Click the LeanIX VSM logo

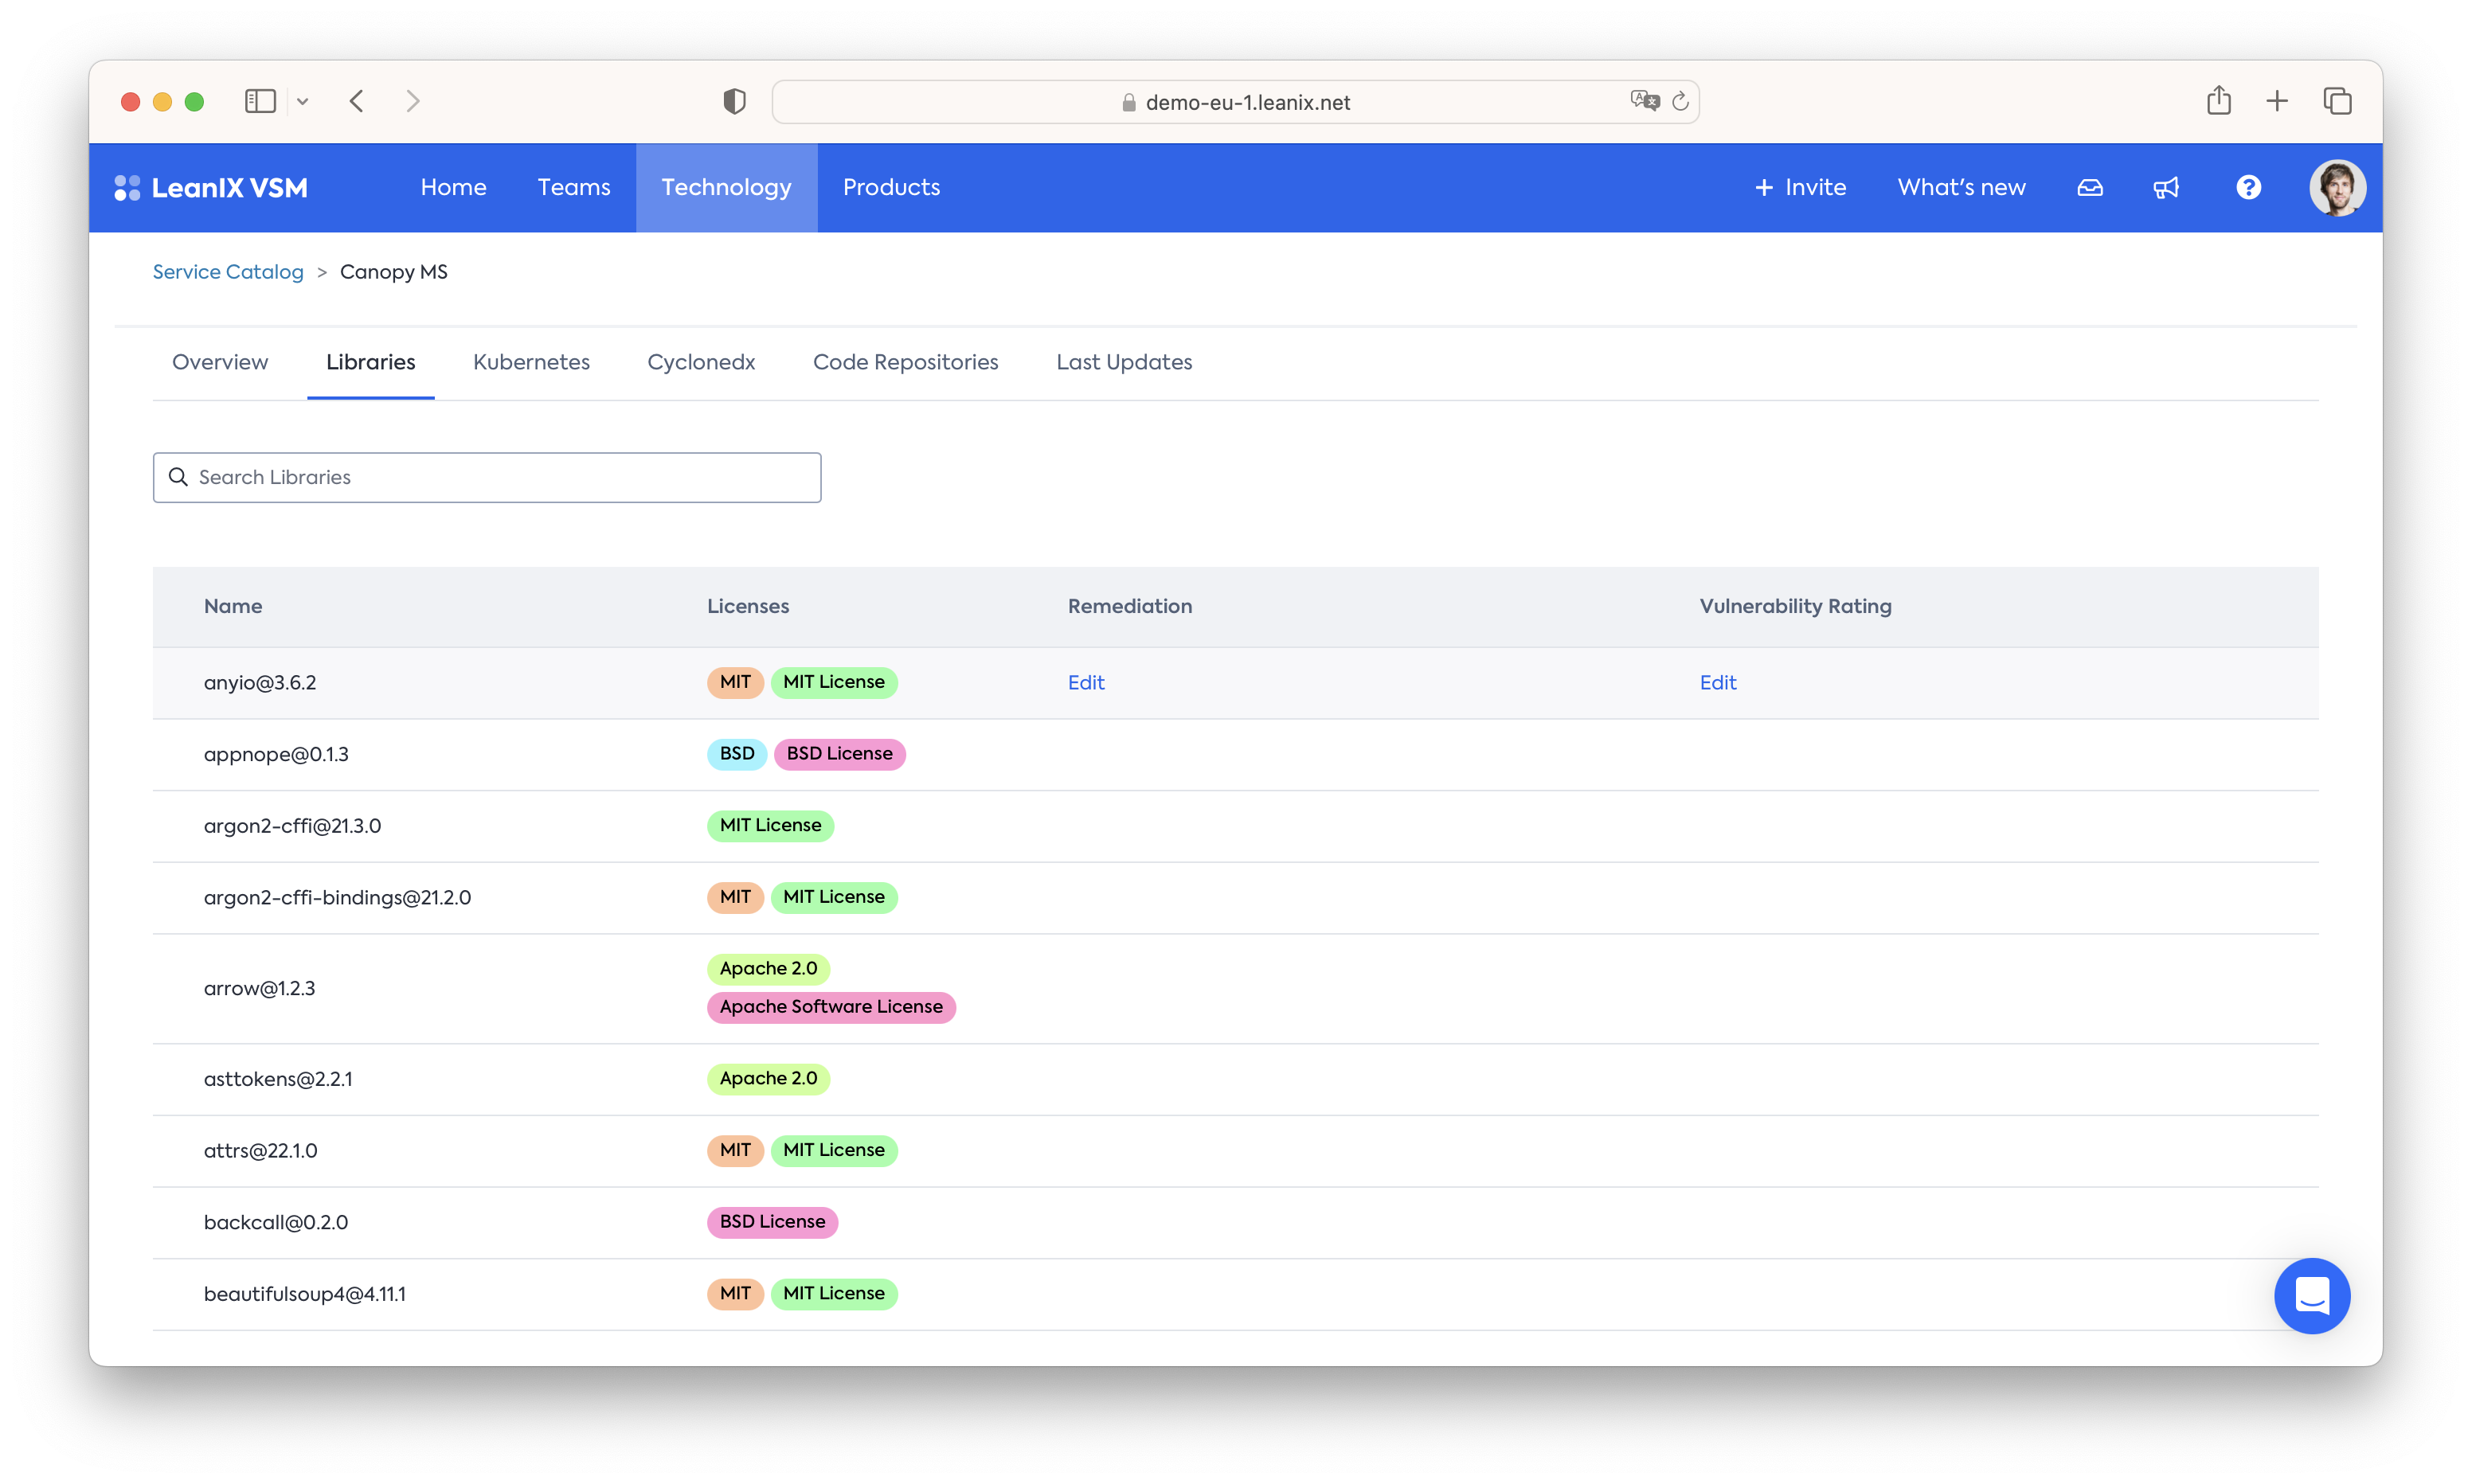[x=211, y=187]
